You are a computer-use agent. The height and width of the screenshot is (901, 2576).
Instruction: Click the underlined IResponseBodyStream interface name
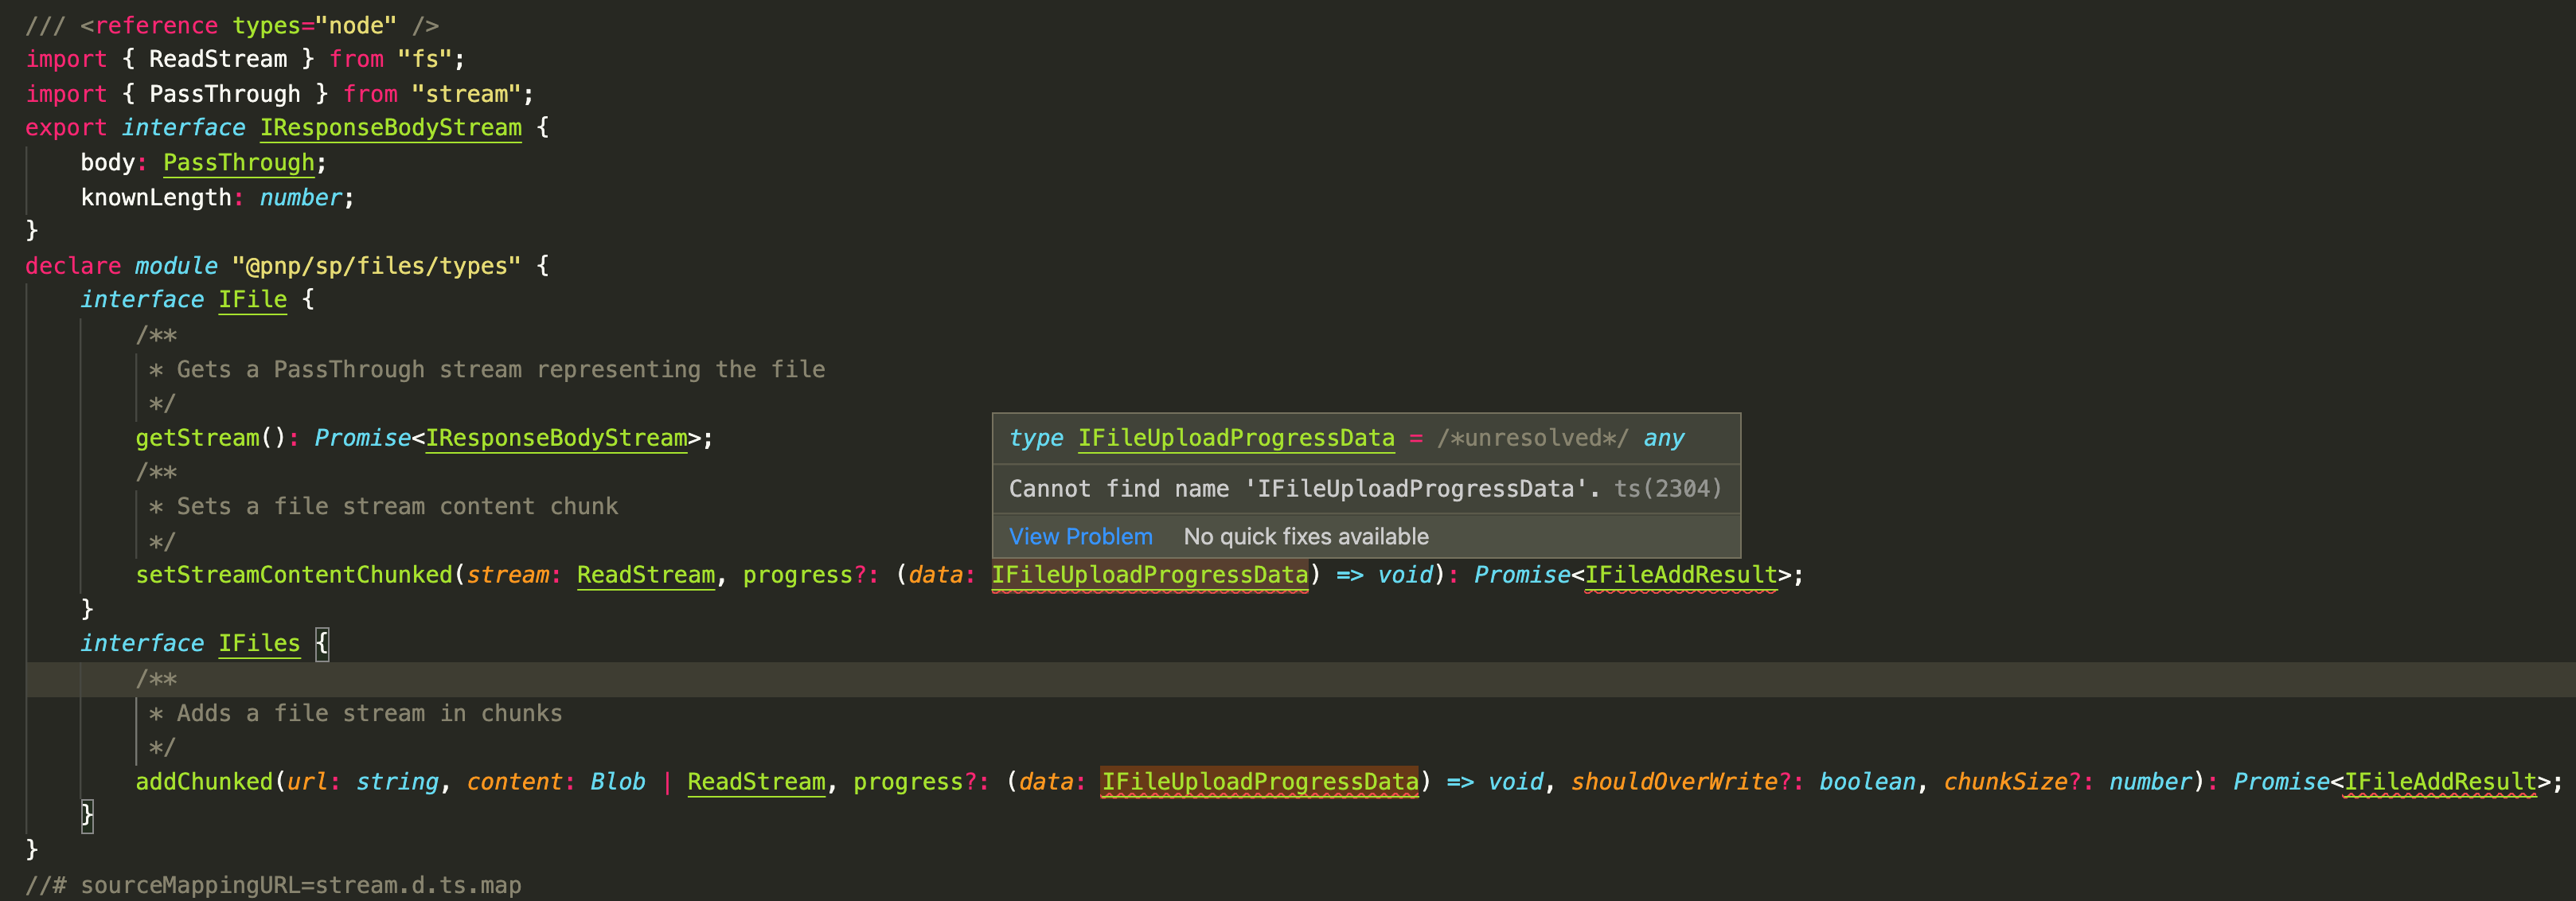(389, 127)
